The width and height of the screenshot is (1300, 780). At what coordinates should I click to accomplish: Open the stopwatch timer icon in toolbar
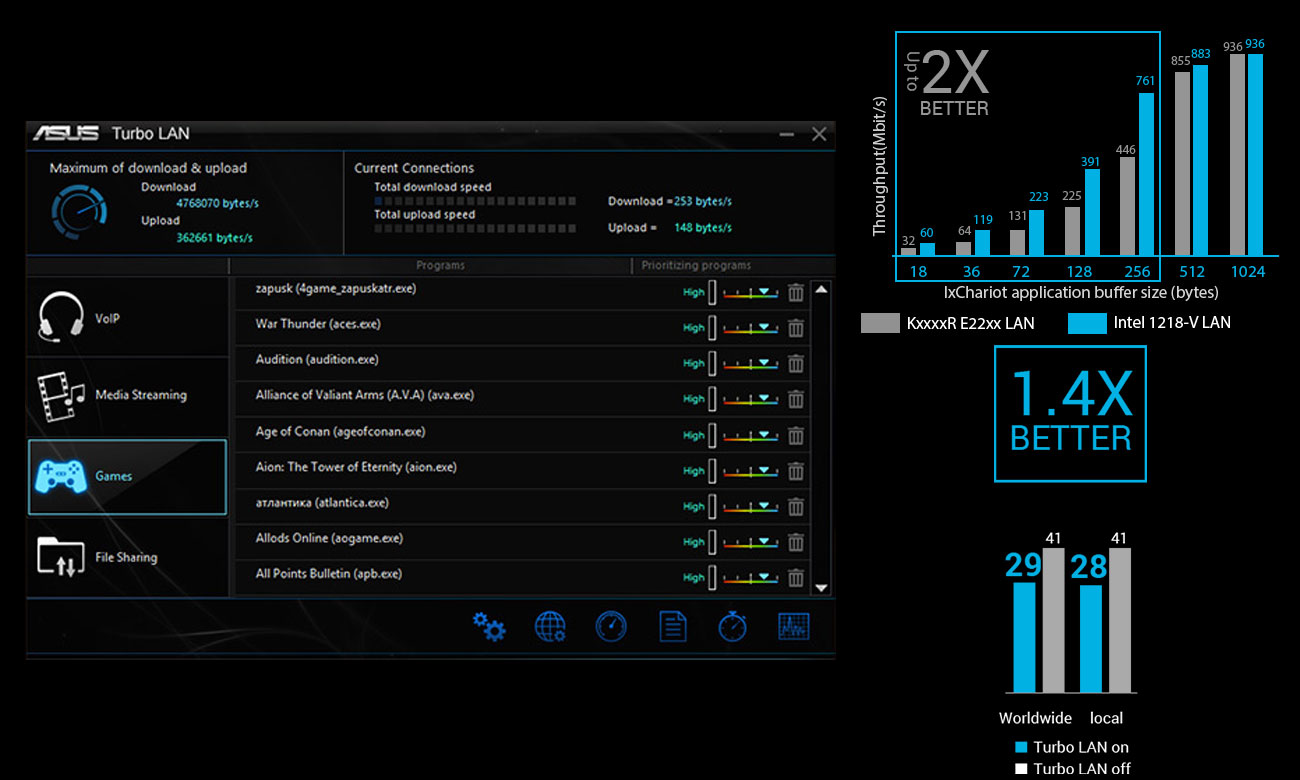[x=733, y=626]
